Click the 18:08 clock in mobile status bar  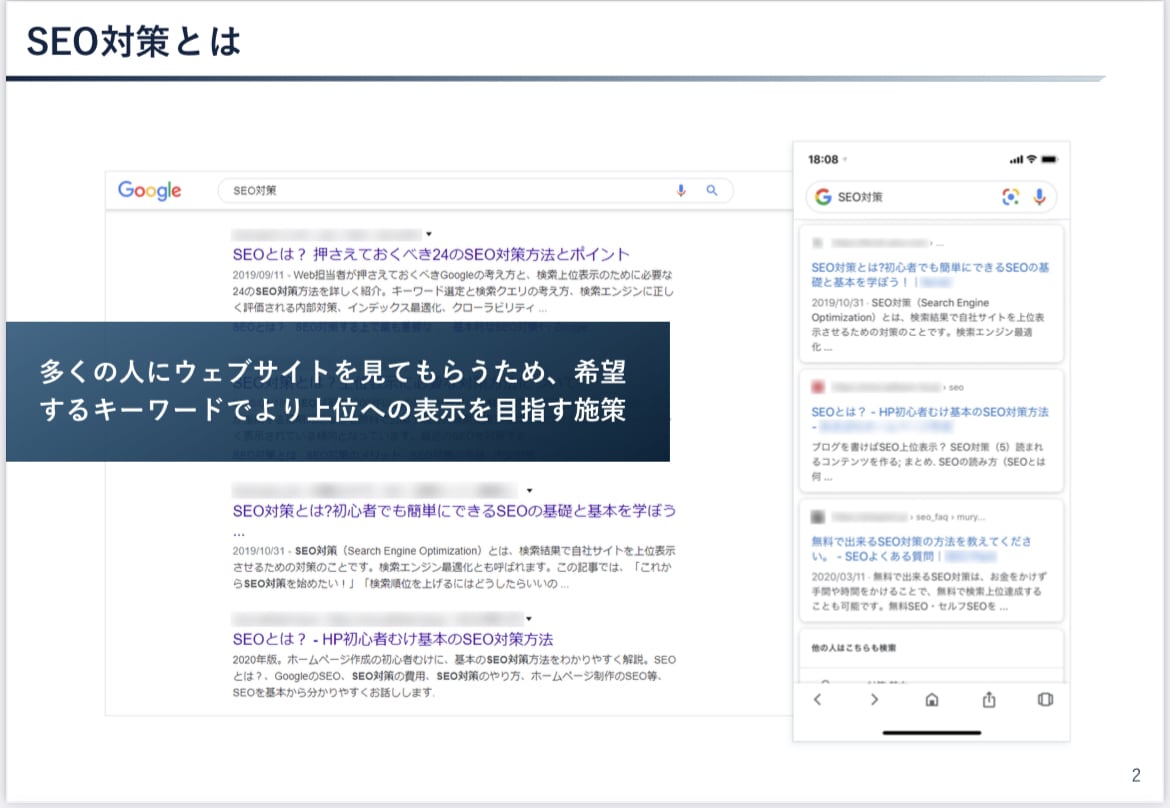coord(823,160)
